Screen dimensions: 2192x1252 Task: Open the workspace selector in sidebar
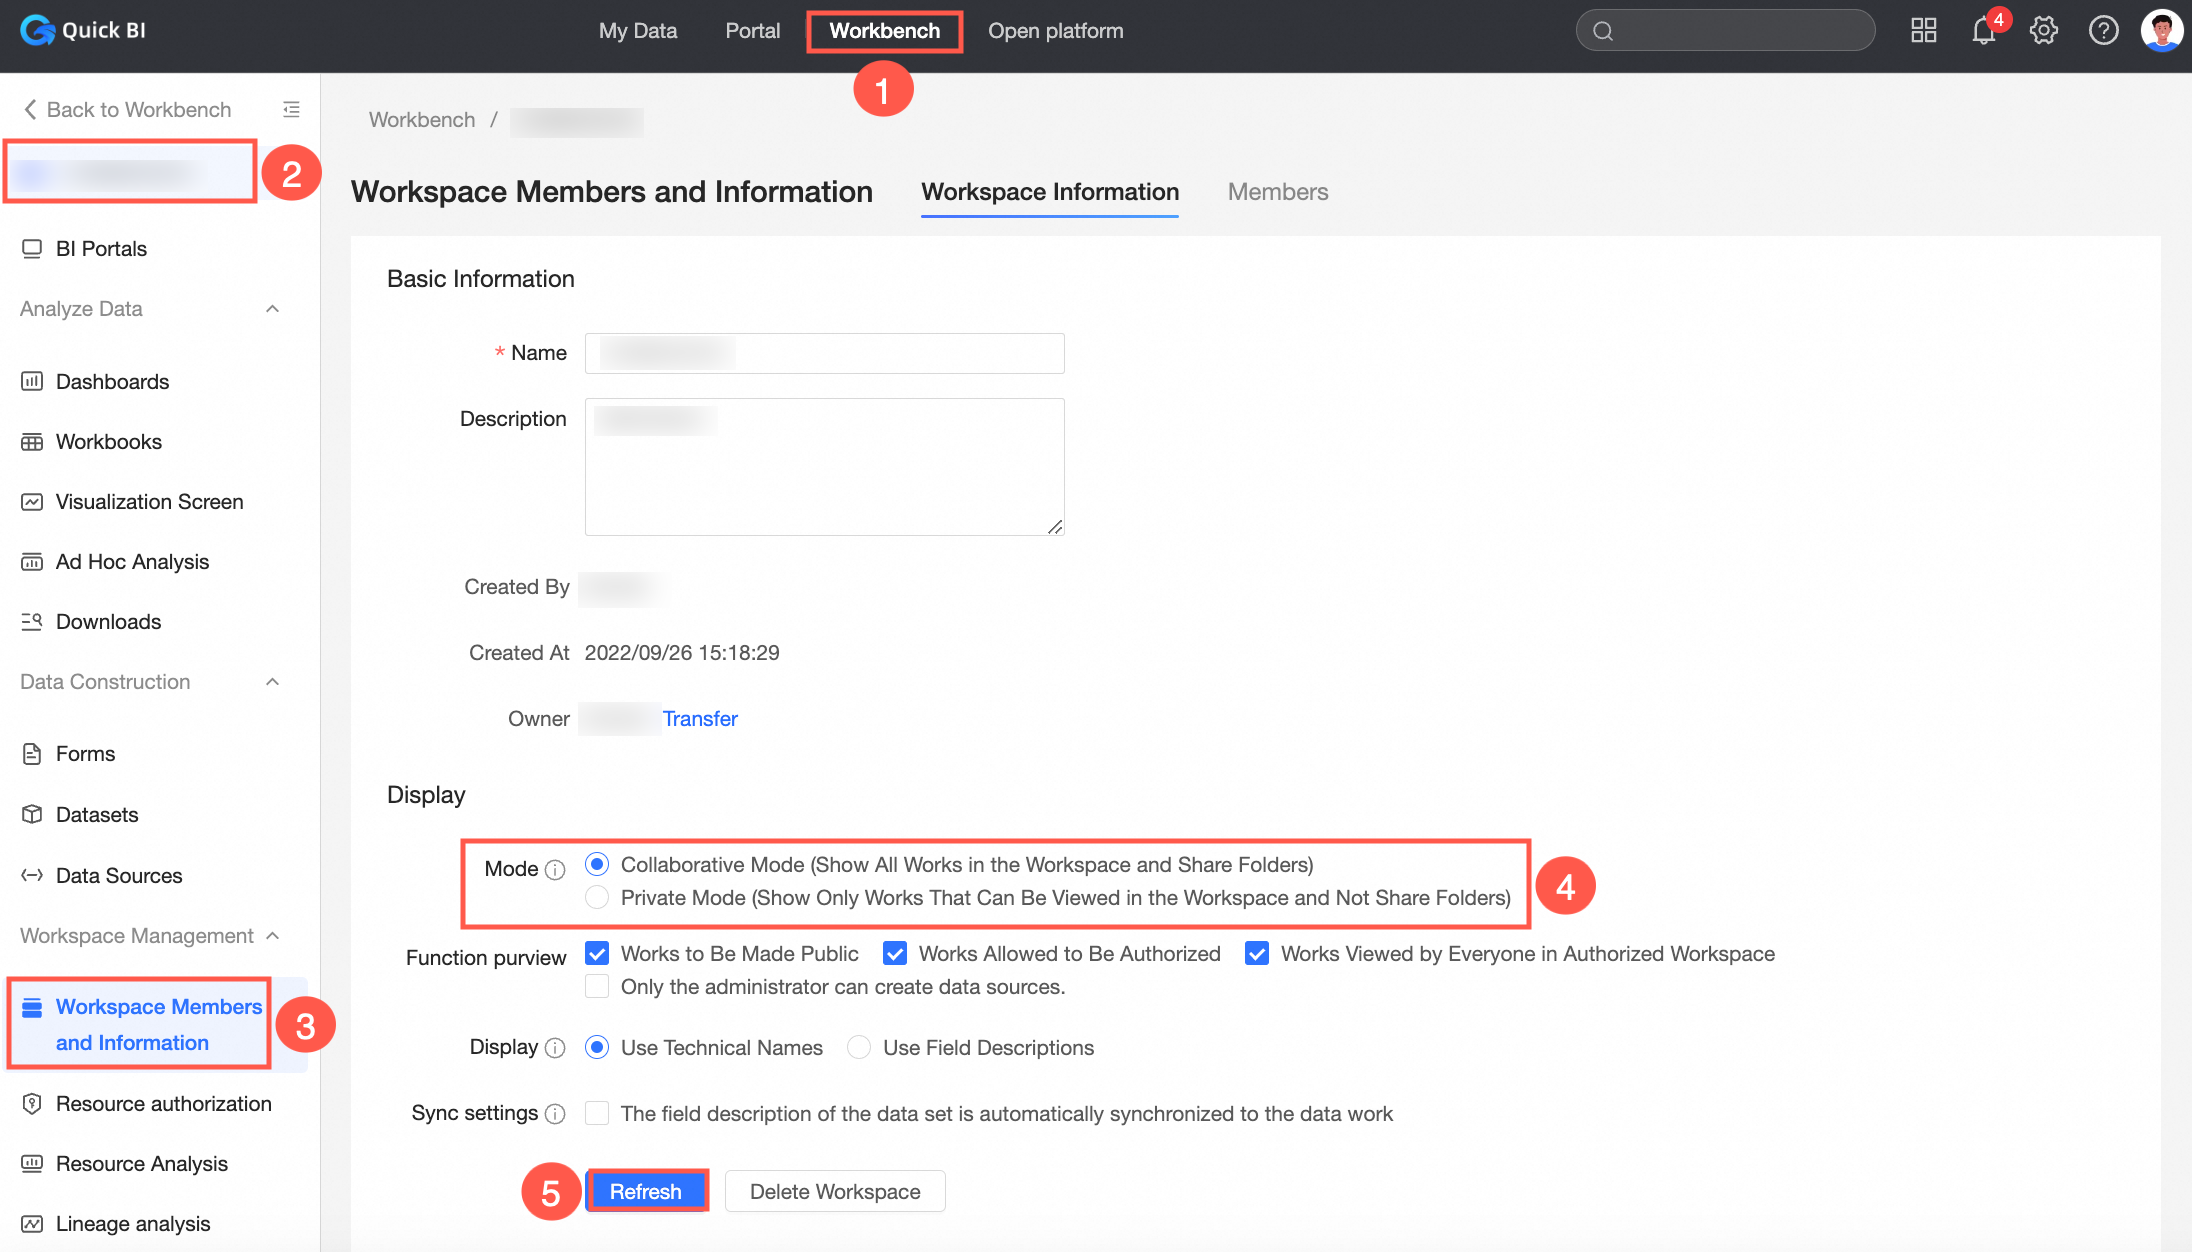click(x=130, y=173)
